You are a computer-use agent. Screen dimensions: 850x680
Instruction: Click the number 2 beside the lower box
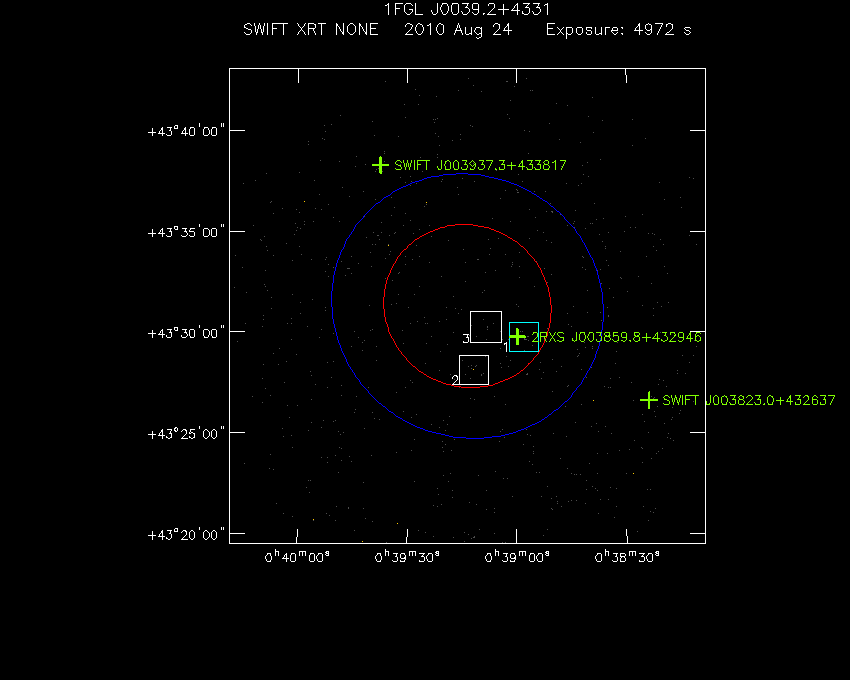455,380
